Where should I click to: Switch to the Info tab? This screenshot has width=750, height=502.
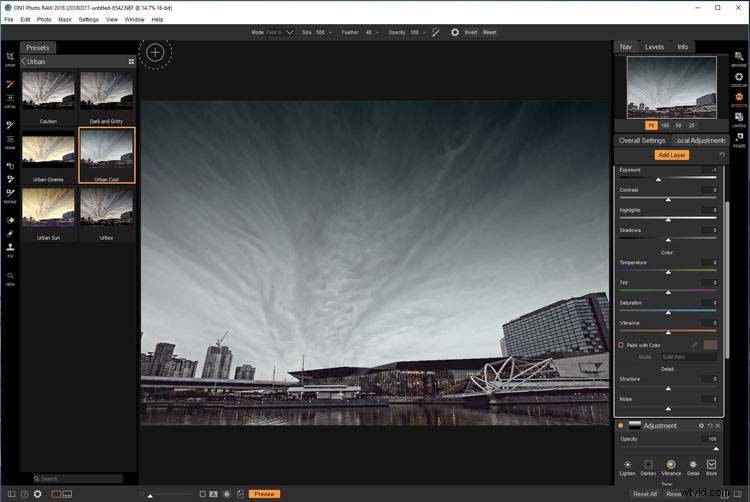[x=683, y=47]
